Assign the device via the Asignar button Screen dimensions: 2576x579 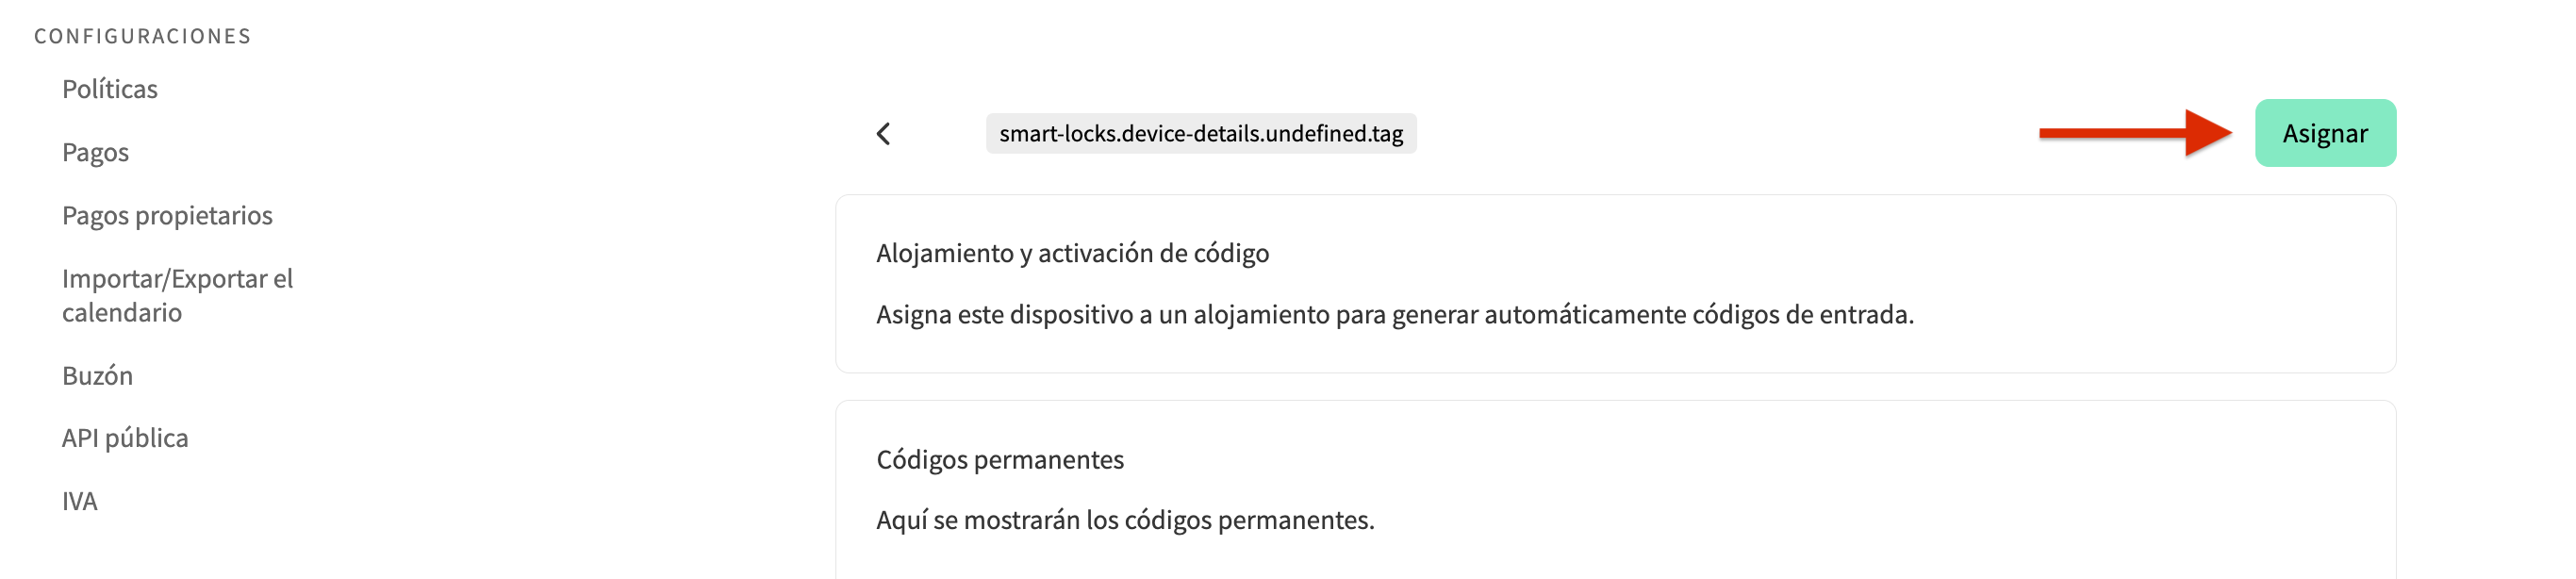click(2326, 132)
